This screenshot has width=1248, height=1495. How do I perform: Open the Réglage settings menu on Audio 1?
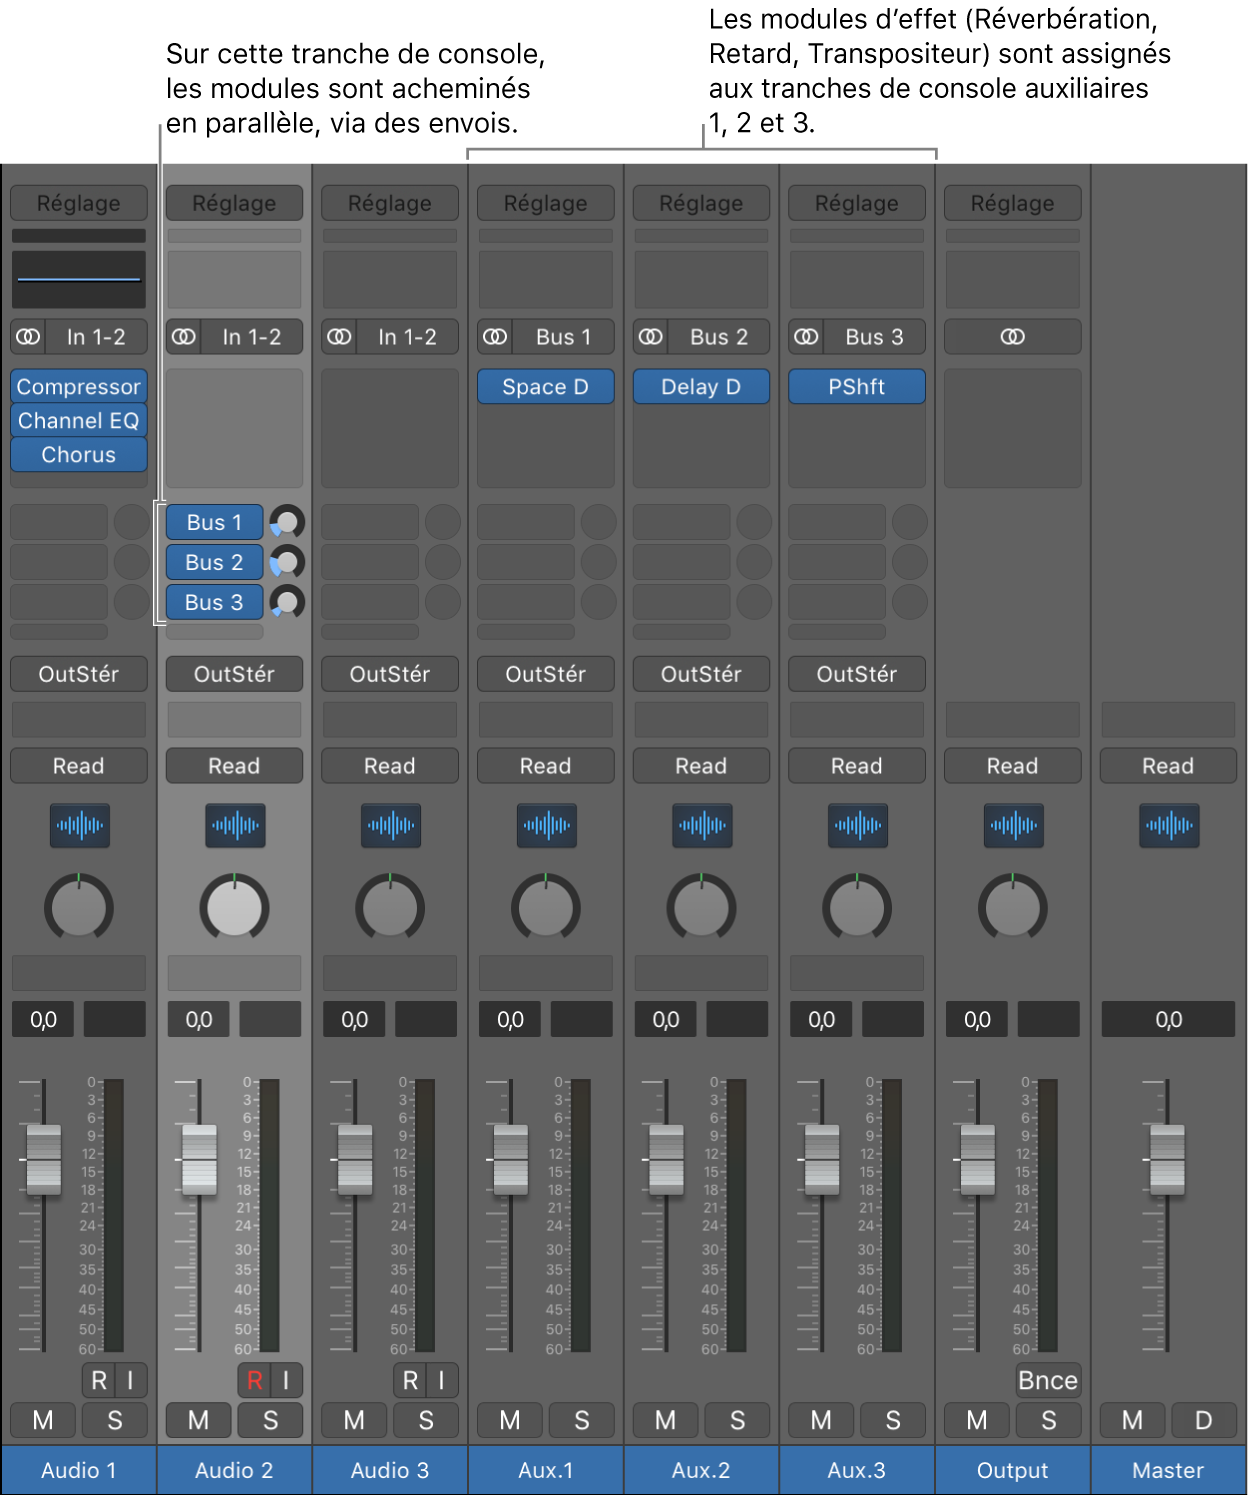78,203
